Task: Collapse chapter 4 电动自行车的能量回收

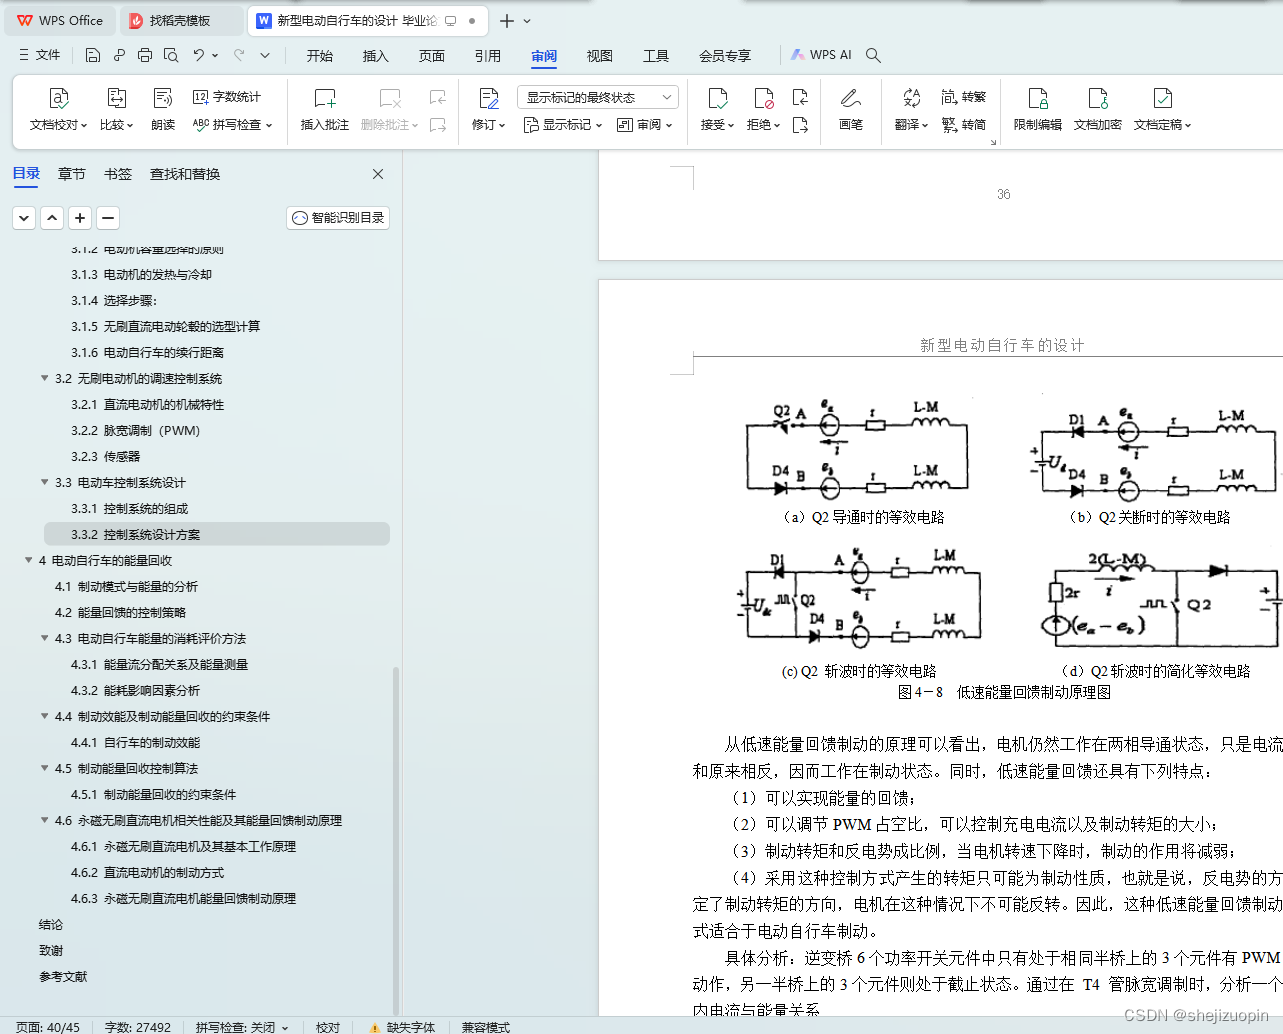Action: 28,560
